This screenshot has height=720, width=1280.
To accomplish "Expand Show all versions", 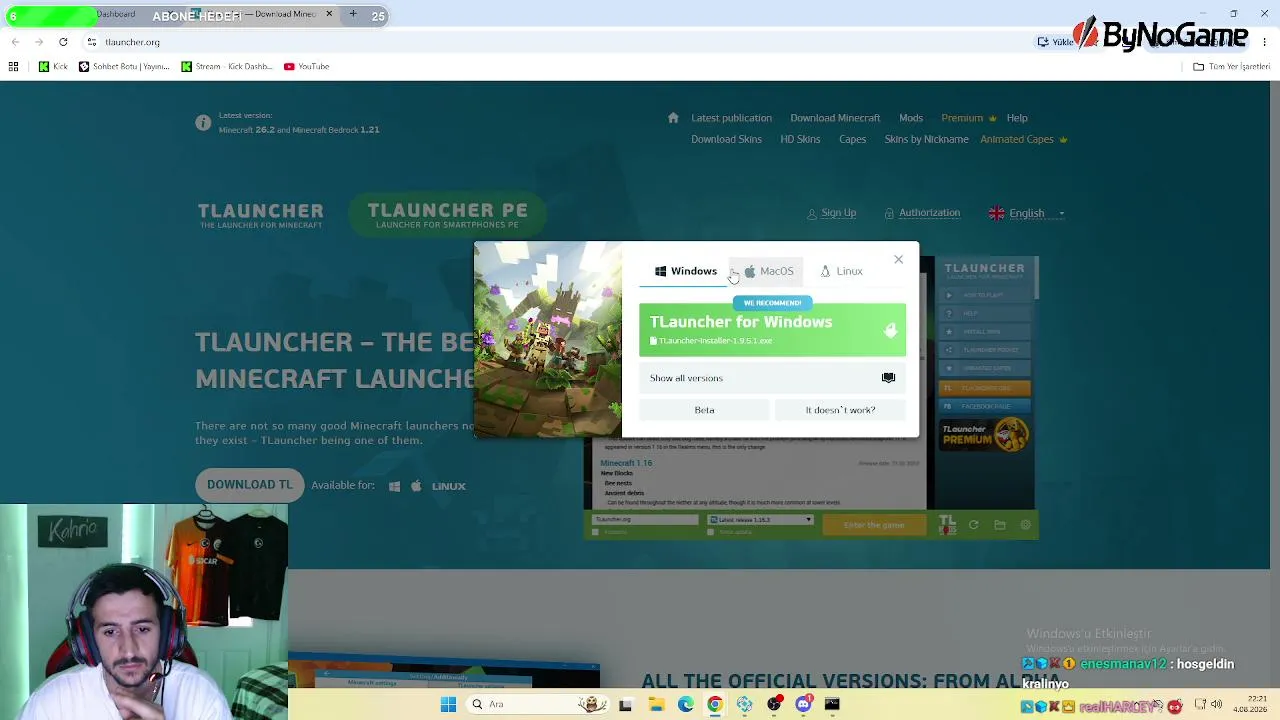I will pos(772,378).
